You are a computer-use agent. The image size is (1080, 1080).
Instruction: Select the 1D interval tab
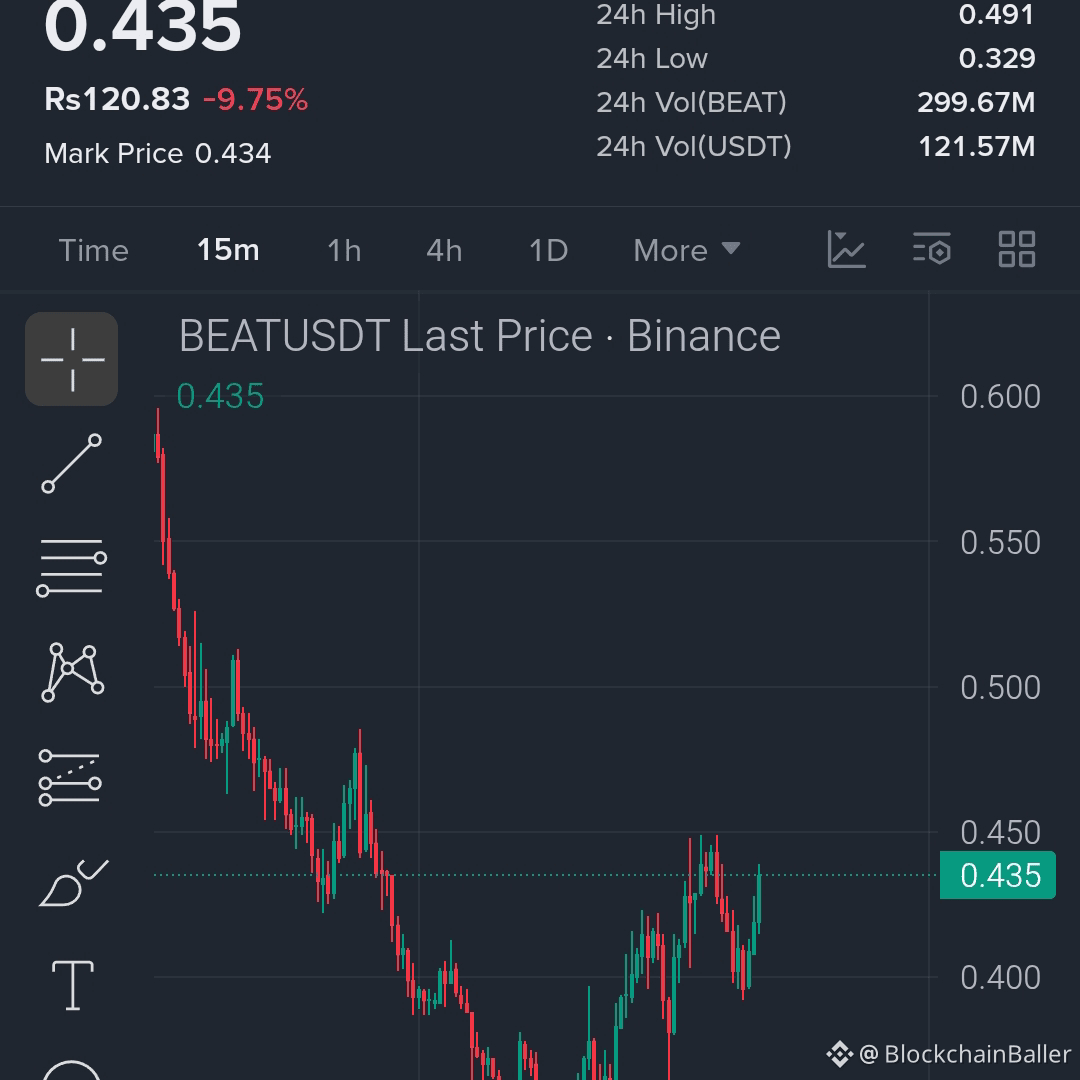pos(548,250)
